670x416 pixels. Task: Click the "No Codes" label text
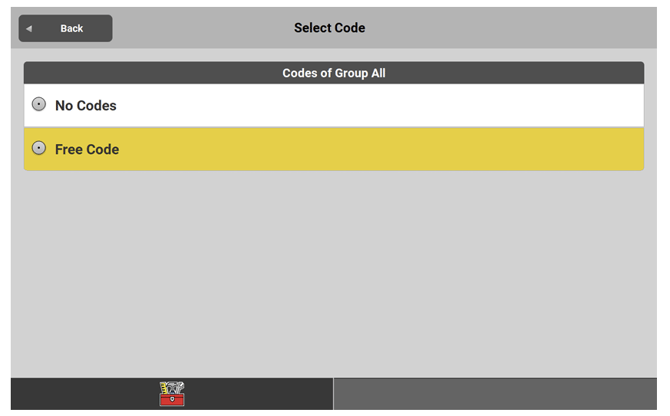86,105
